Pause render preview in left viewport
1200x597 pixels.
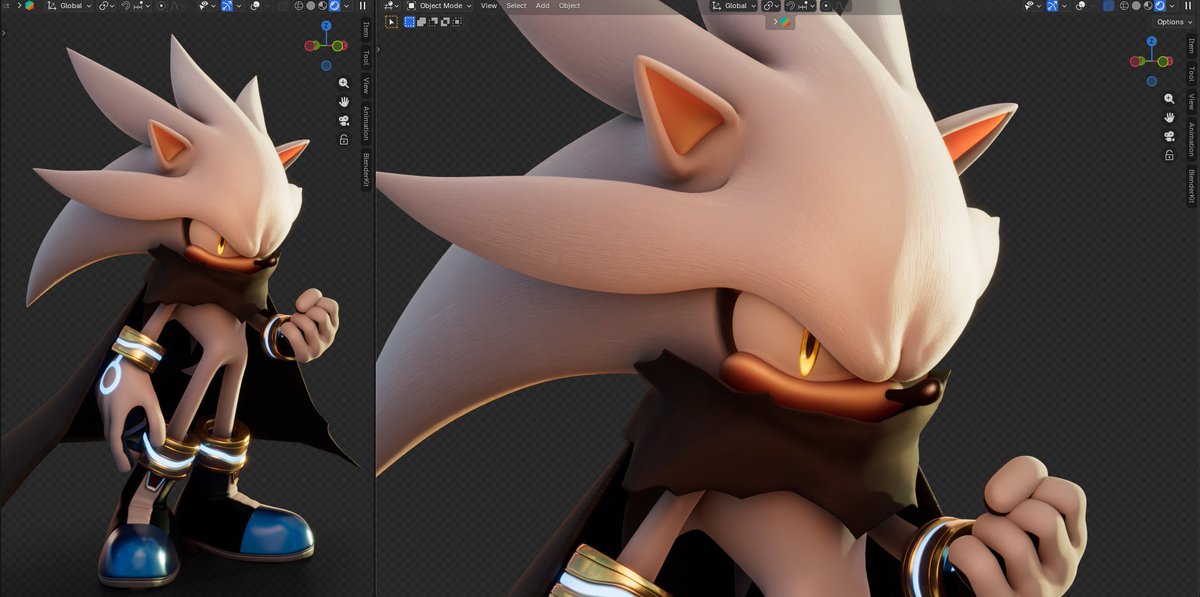tap(362, 6)
